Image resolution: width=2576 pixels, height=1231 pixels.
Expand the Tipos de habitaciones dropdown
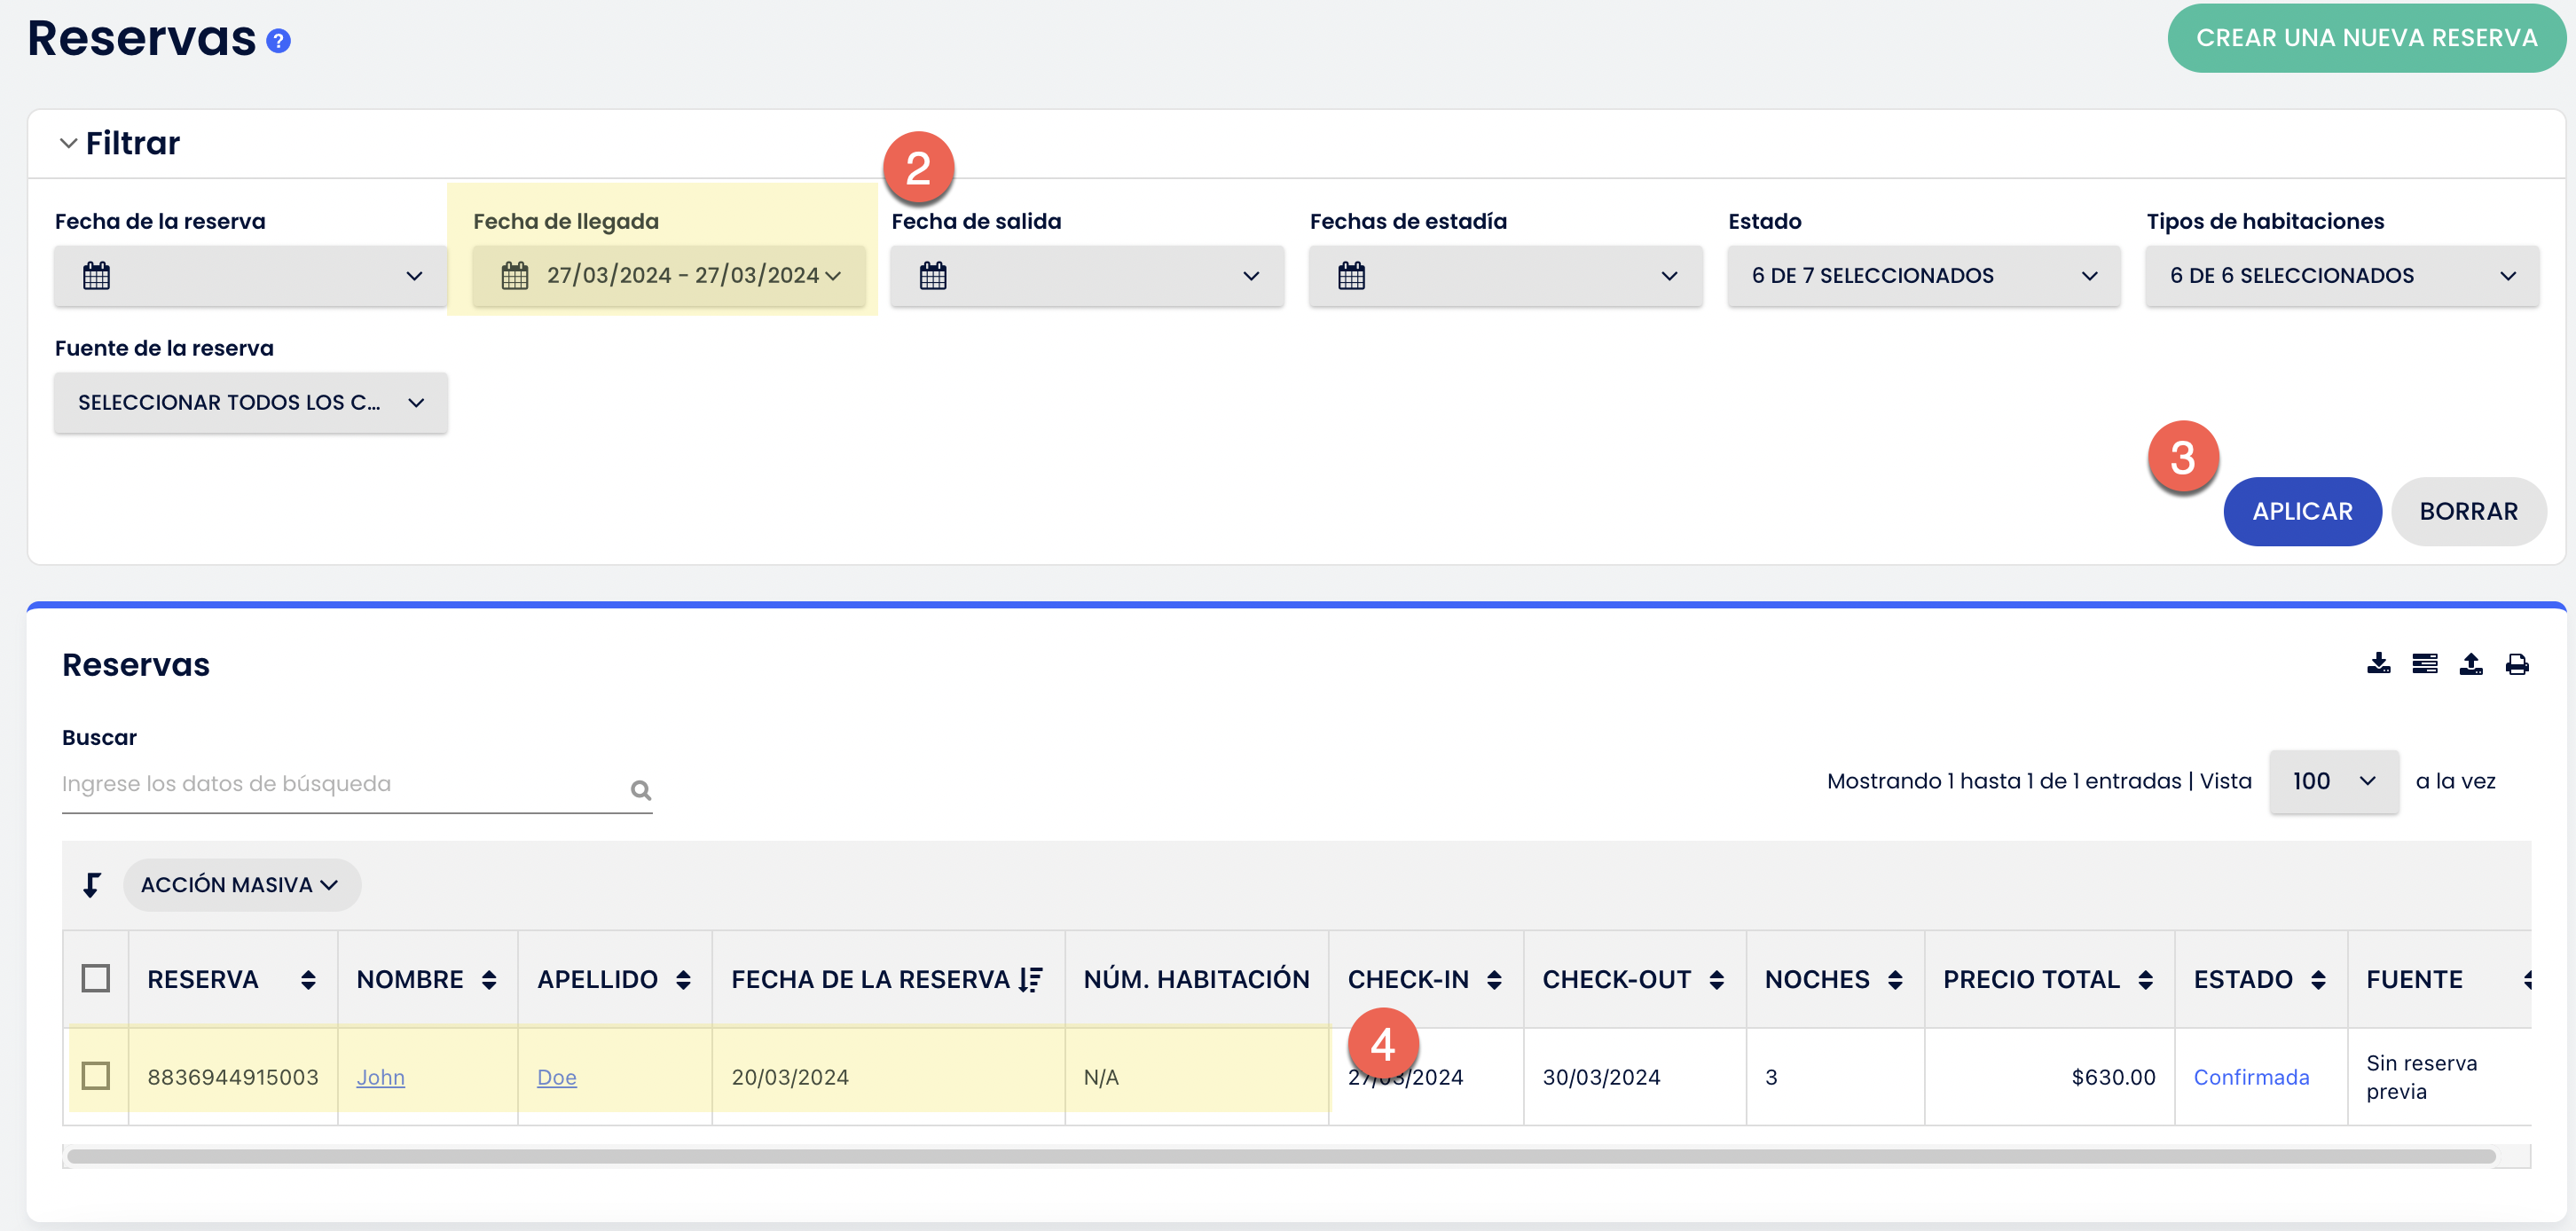tap(2340, 276)
